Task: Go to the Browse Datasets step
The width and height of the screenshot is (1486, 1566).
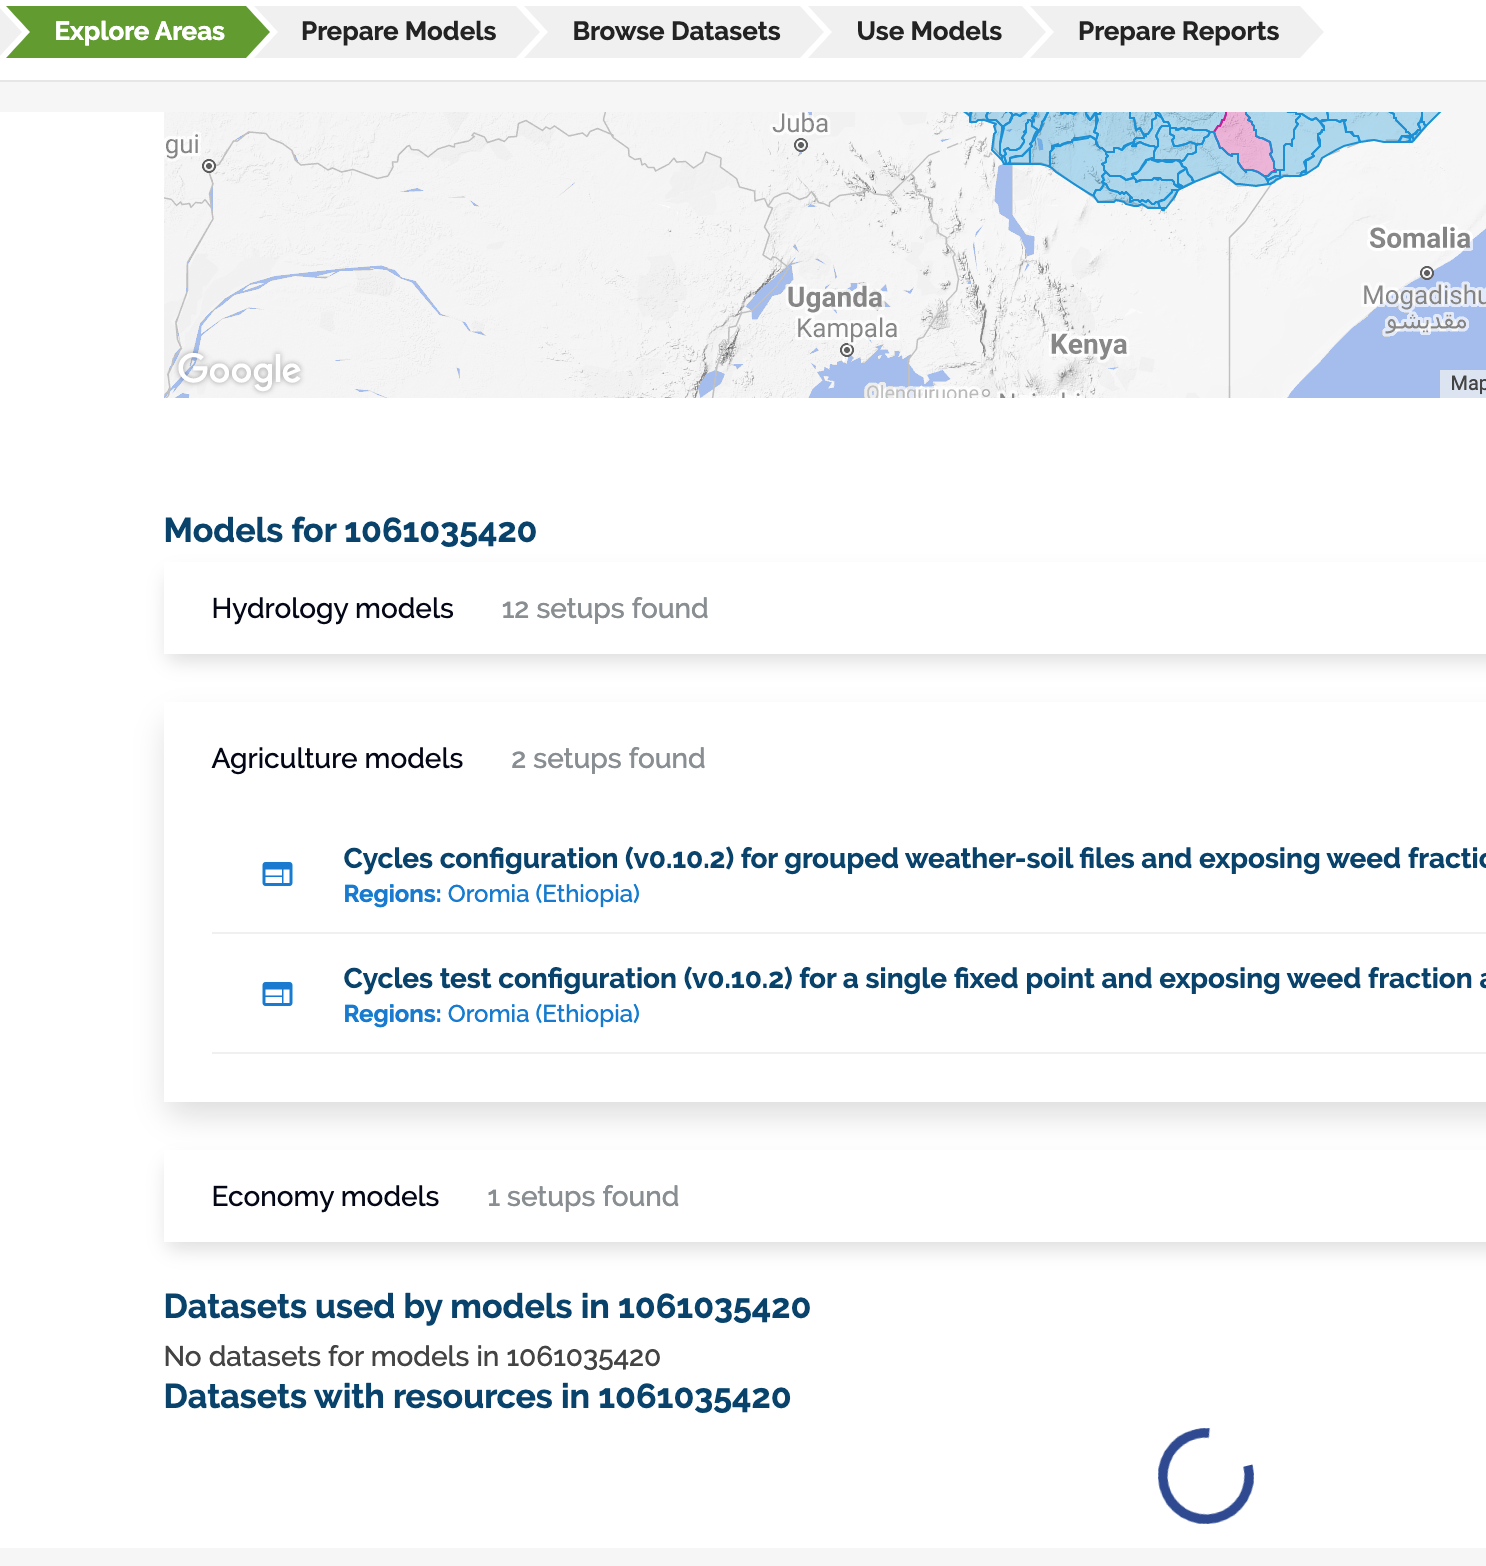Action: (x=676, y=32)
